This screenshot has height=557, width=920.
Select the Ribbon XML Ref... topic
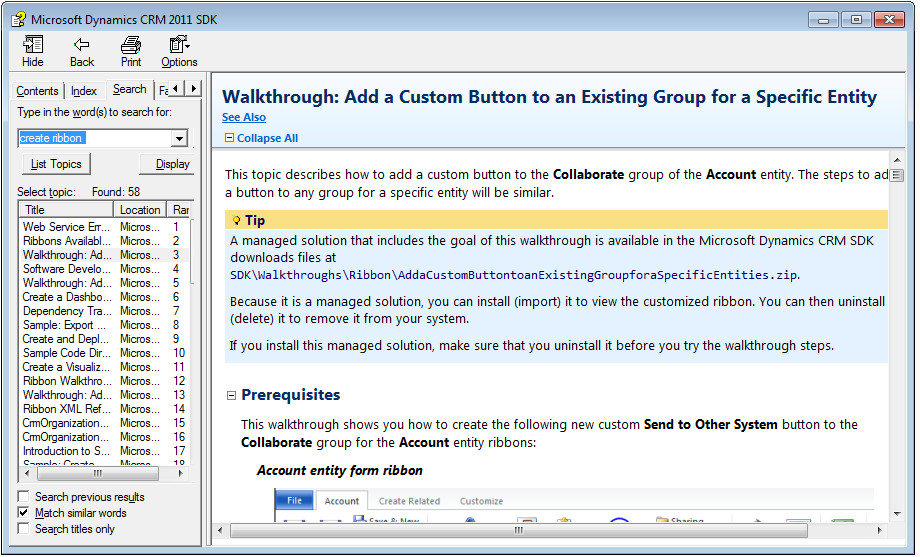pyautogui.click(x=66, y=409)
